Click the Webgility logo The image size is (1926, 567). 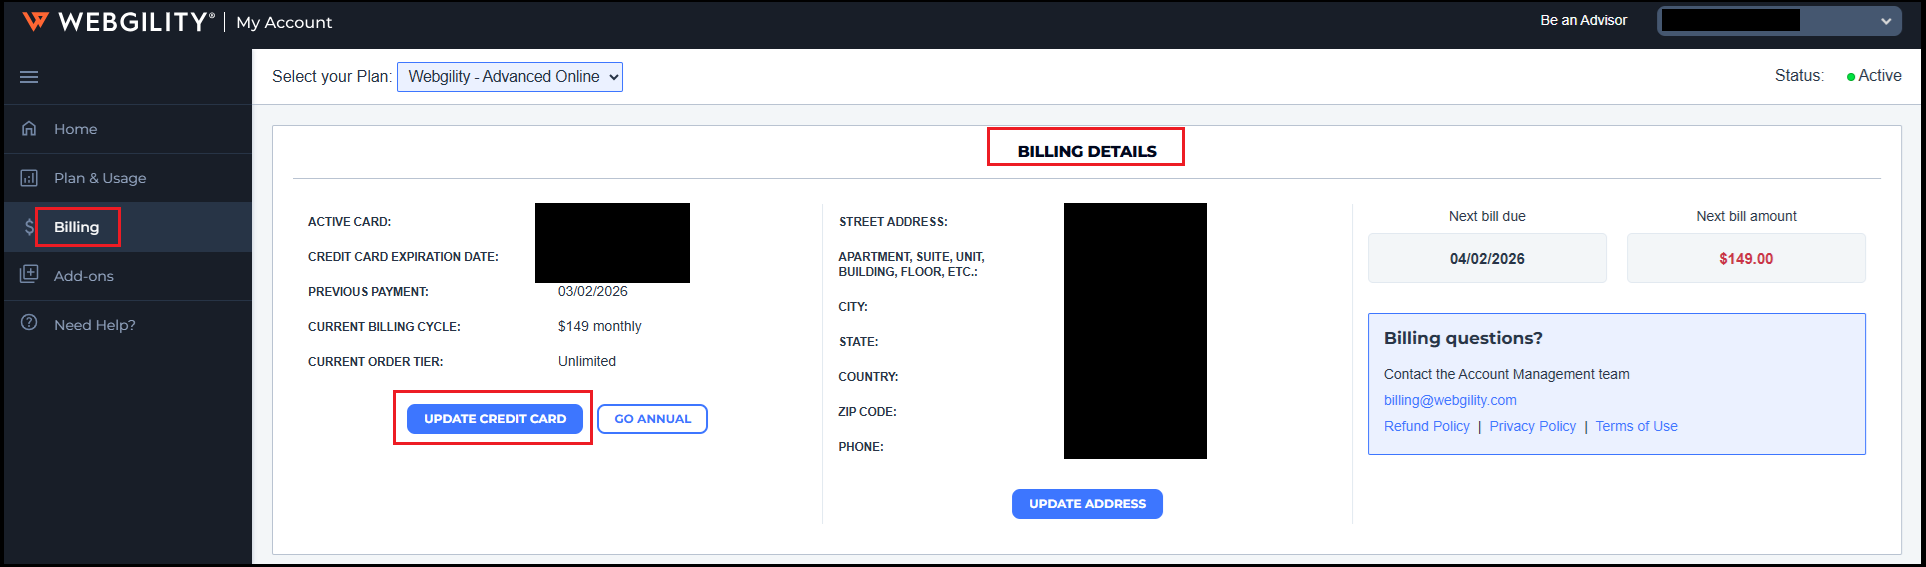pyautogui.click(x=118, y=22)
